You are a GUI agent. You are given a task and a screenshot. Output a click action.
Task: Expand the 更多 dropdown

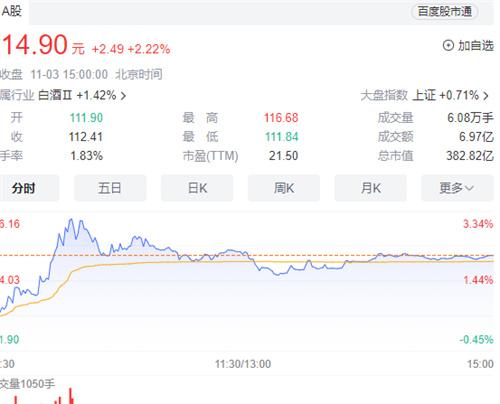(x=457, y=188)
